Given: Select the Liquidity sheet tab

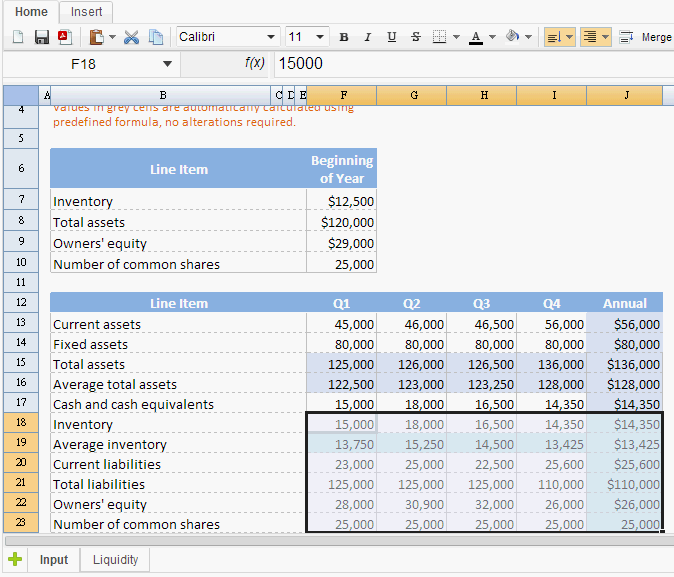Looking at the screenshot, I should (x=115, y=559).
